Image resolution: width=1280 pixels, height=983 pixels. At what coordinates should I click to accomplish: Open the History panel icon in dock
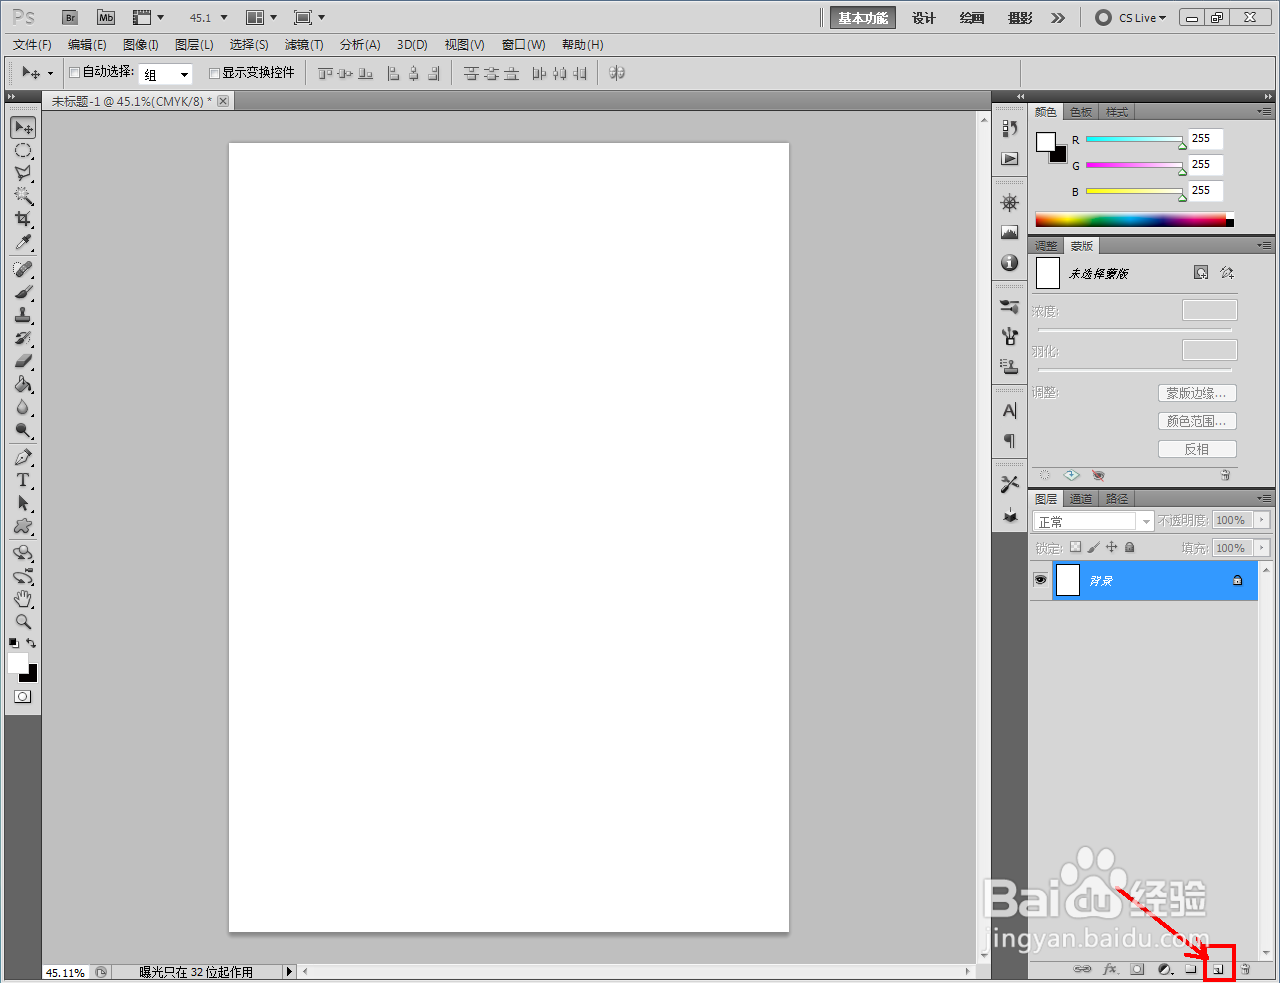click(x=1010, y=128)
